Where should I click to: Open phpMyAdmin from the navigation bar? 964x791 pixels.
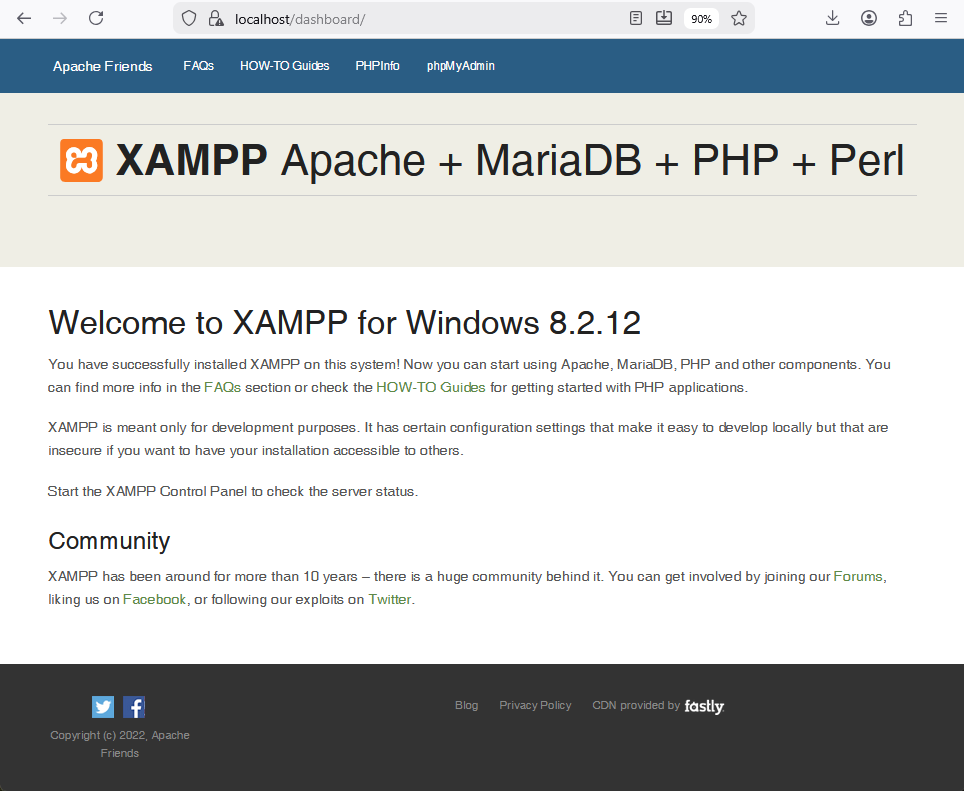[460, 66]
